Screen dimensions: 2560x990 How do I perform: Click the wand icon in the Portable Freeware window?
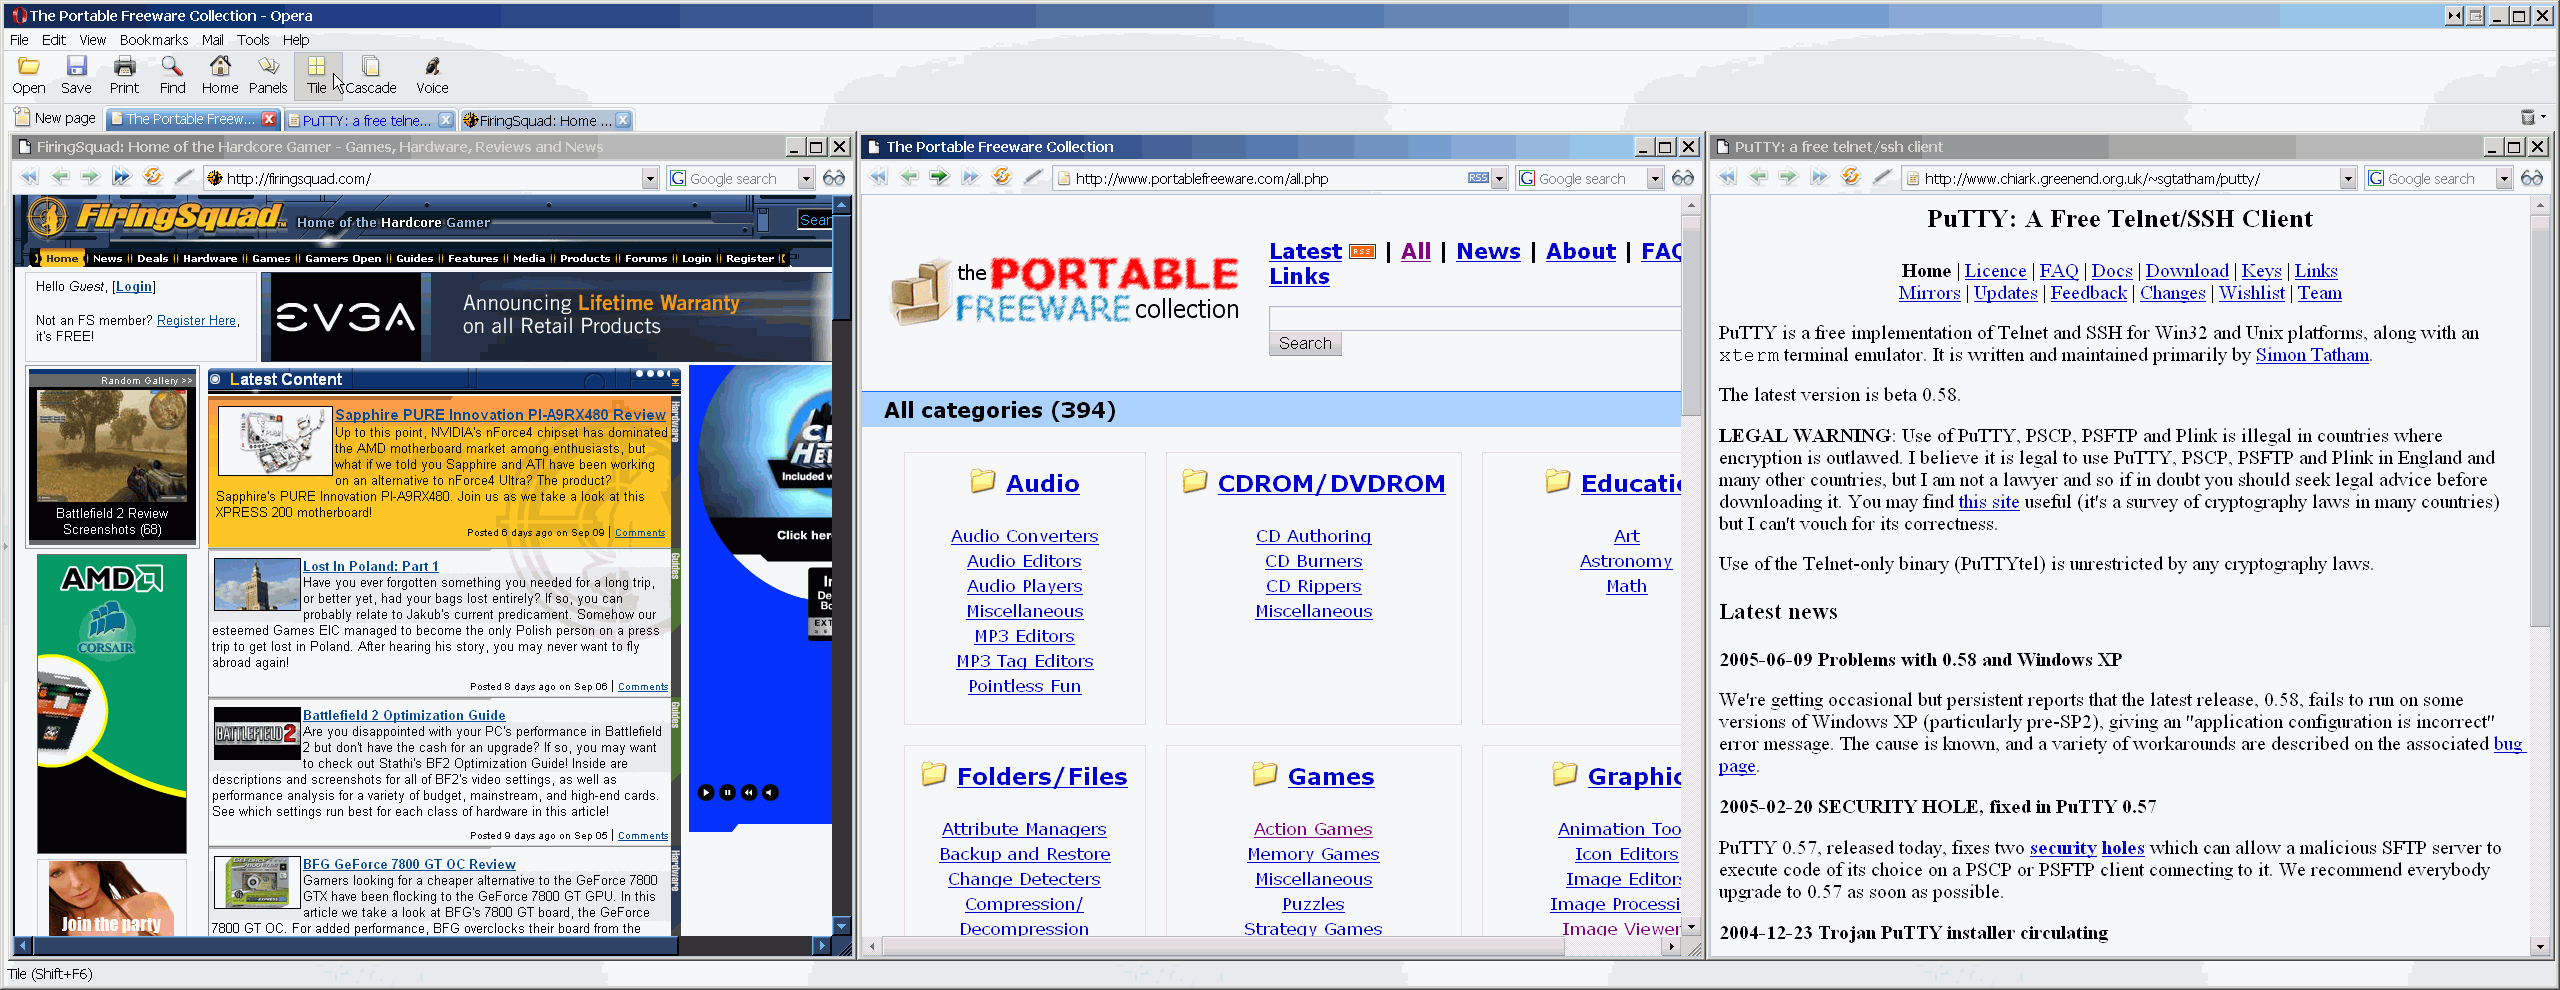point(1033,178)
